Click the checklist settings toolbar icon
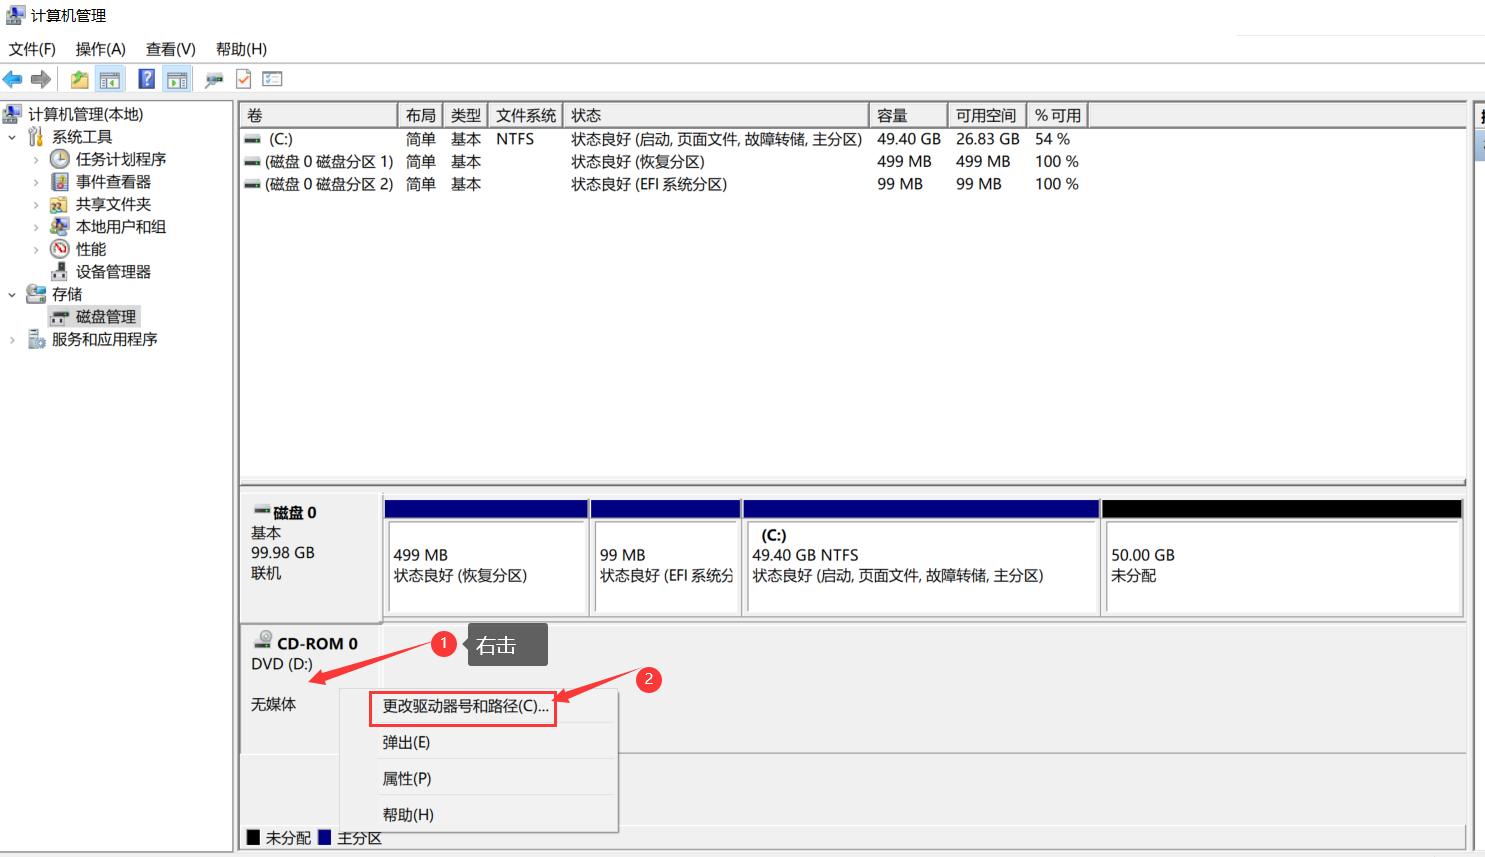The height and width of the screenshot is (857, 1485). [x=272, y=79]
